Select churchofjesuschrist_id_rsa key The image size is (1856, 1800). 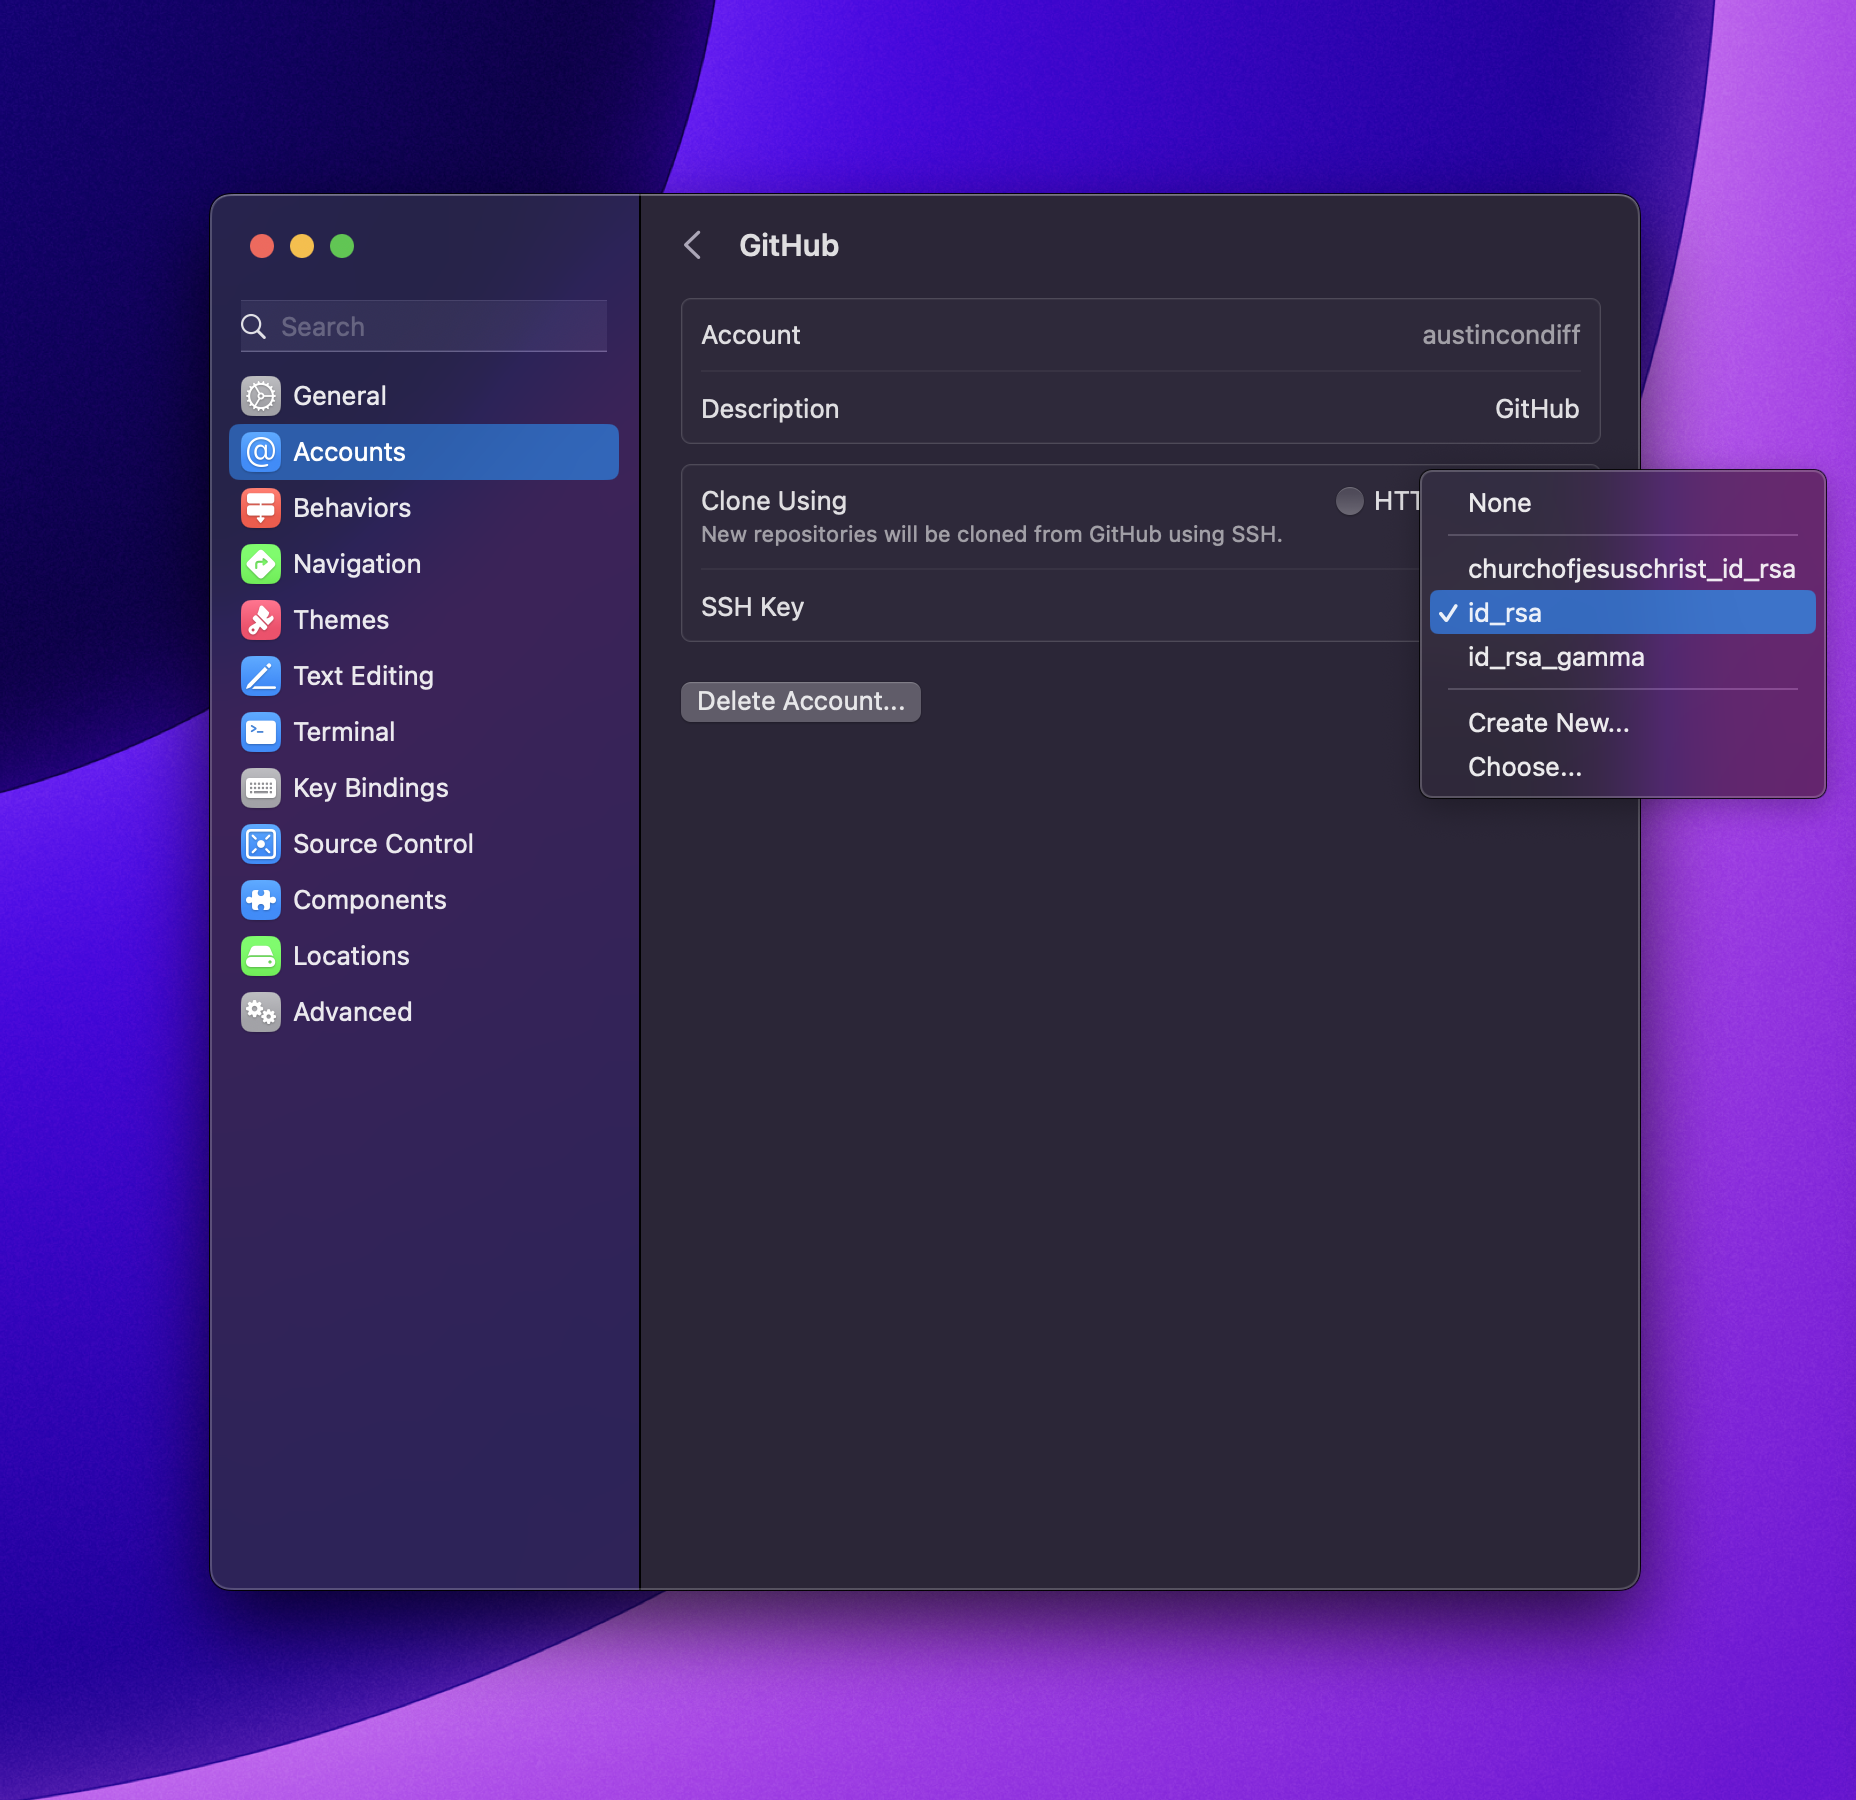point(1622,569)
